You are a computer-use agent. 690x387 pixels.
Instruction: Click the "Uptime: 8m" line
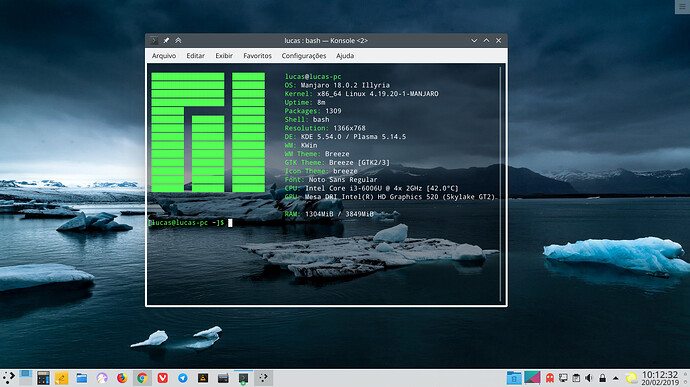(x=305, y=103)
